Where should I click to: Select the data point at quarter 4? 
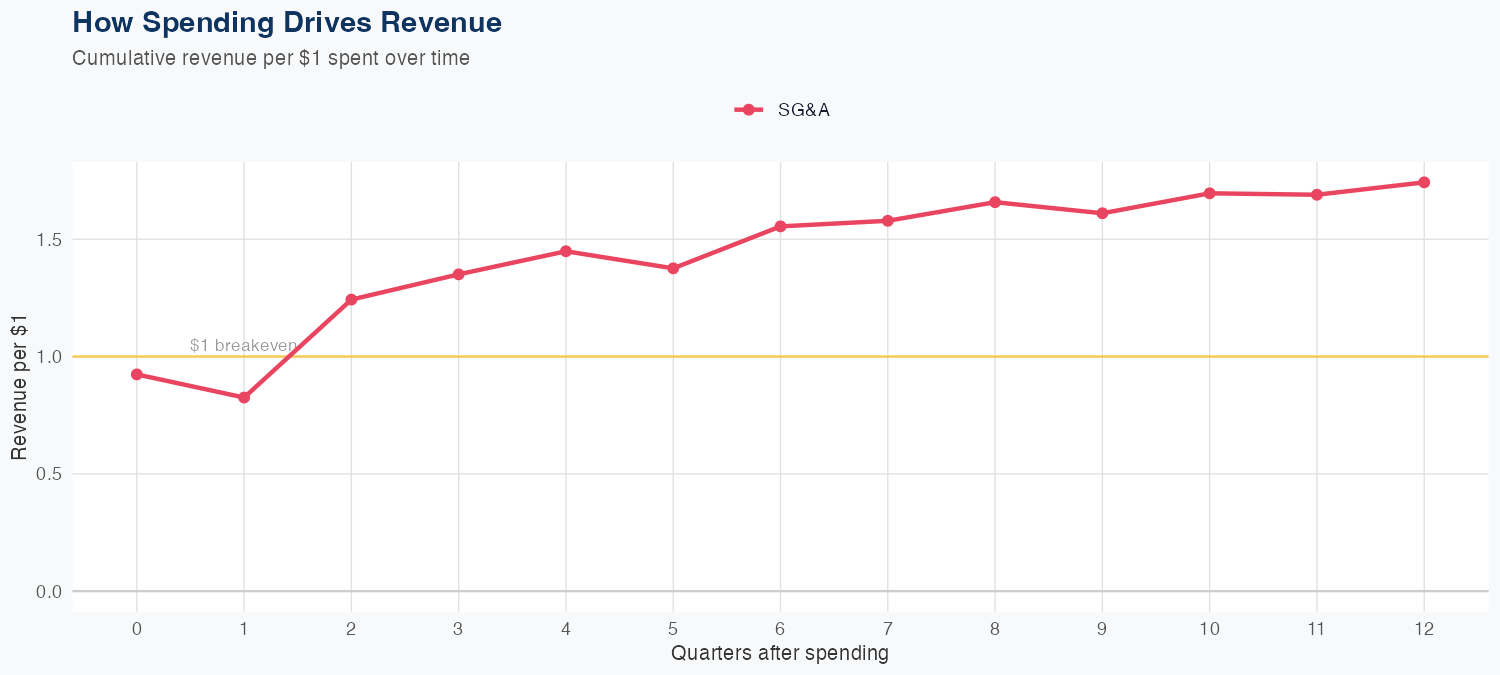[566, 251]
